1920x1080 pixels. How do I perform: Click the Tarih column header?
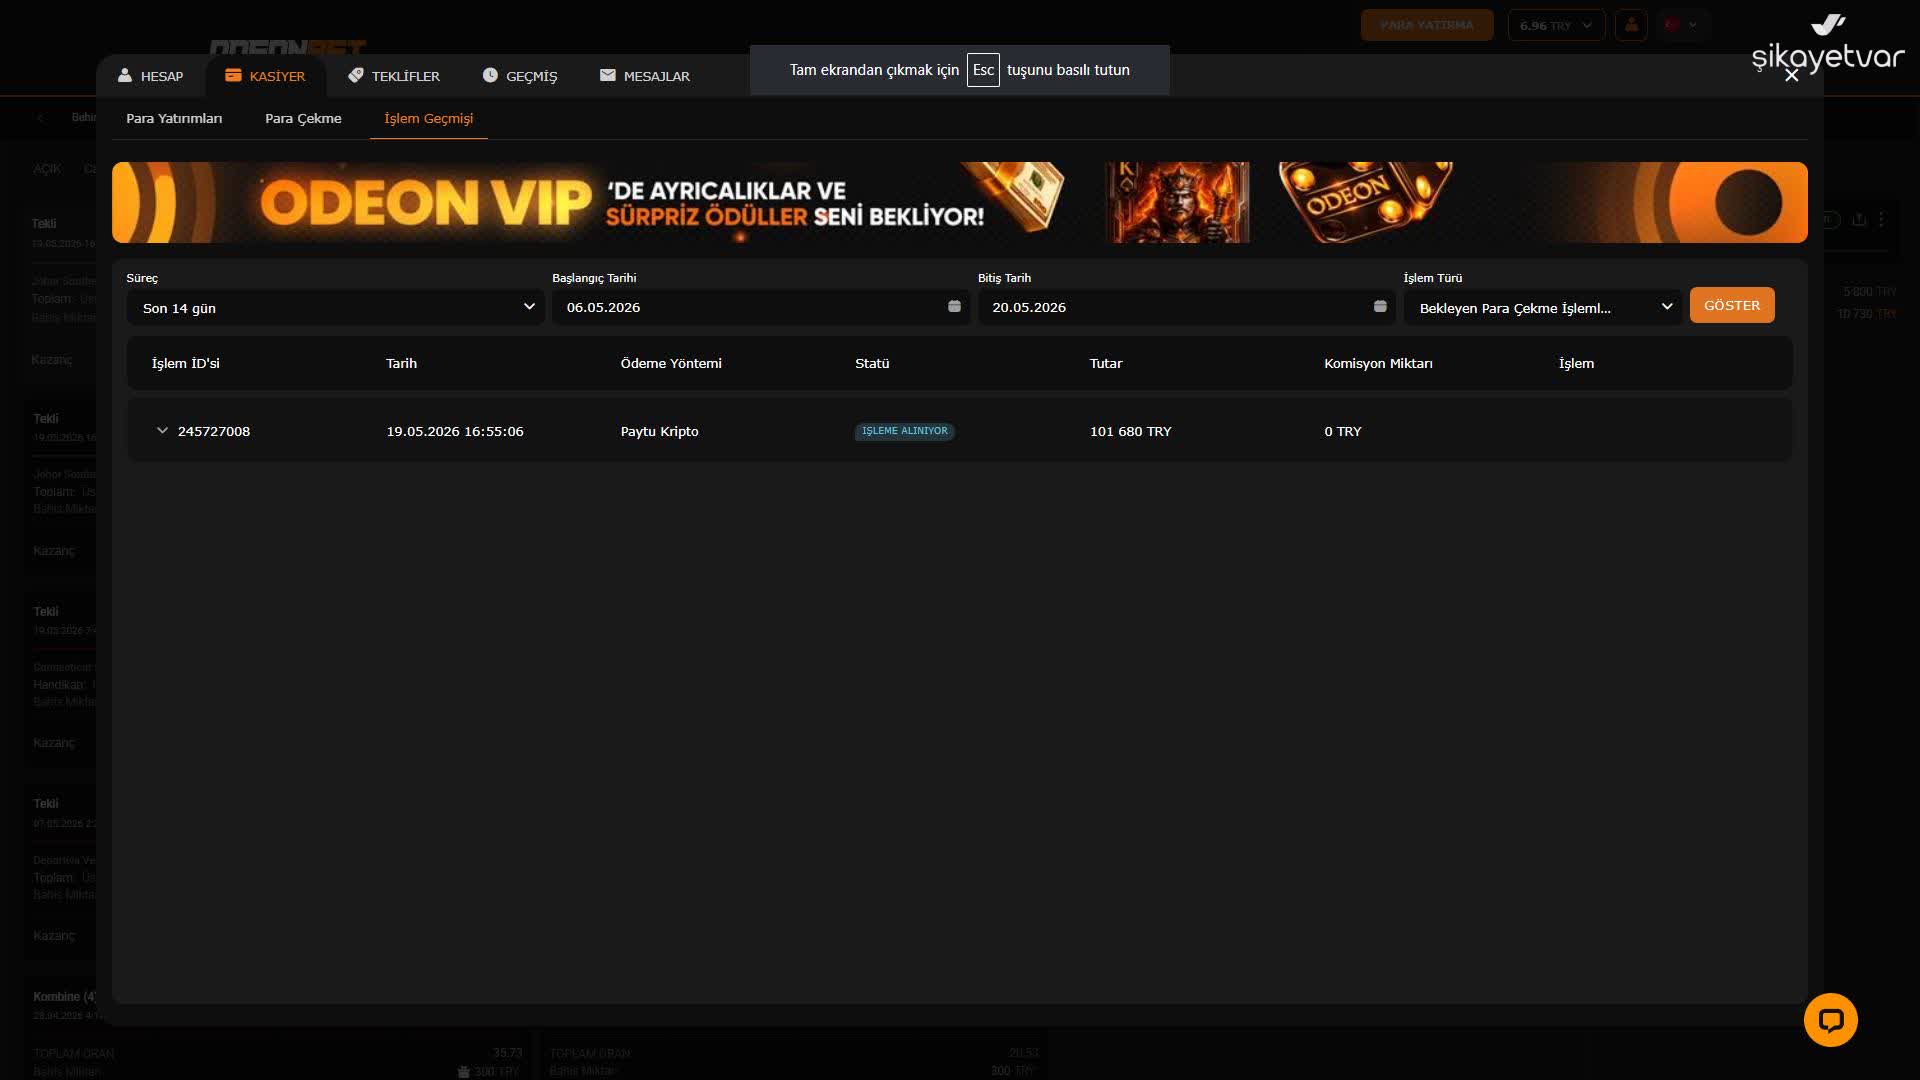click(x=402, y=363)
